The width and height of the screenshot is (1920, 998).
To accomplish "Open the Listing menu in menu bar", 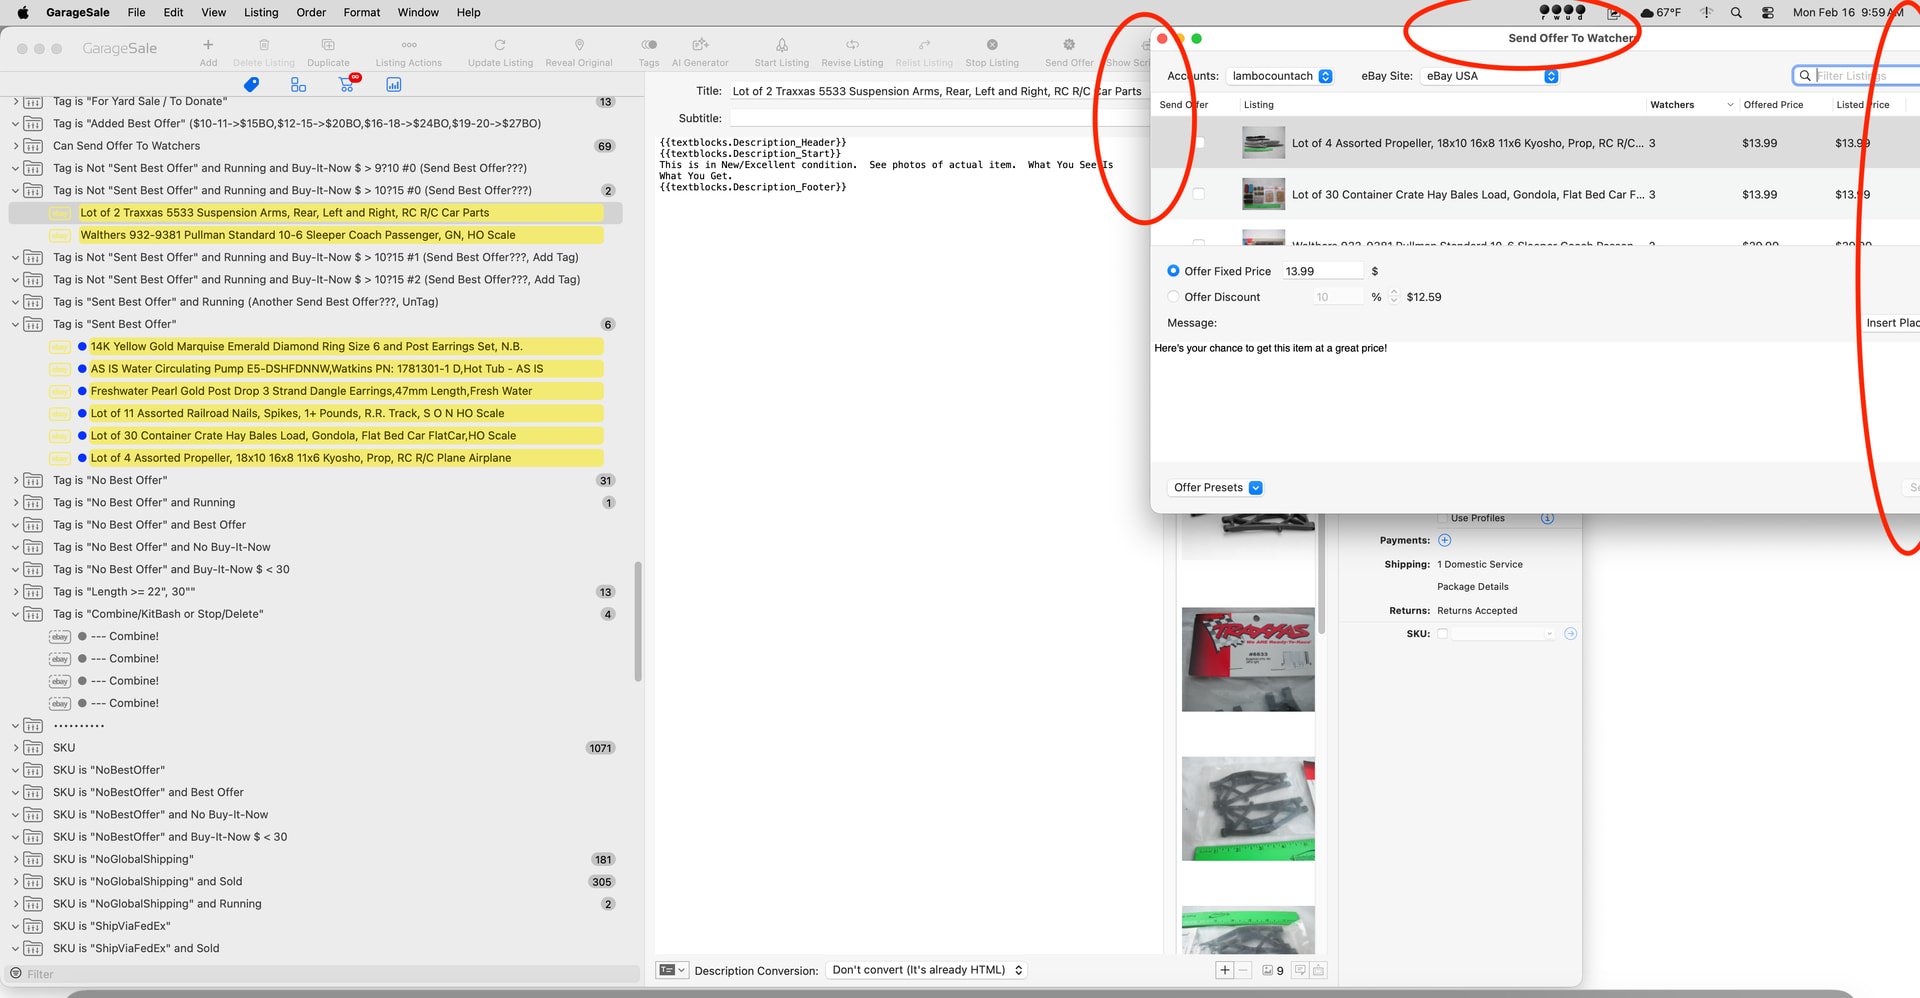I will pos(261,13).
